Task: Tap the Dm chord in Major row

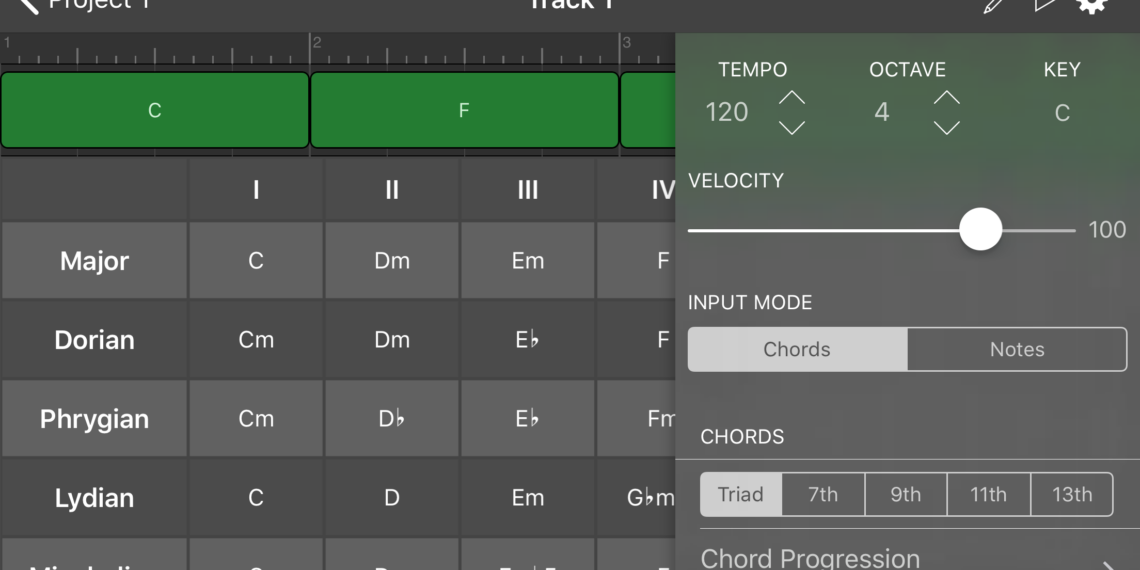Action: pos(392,261)
